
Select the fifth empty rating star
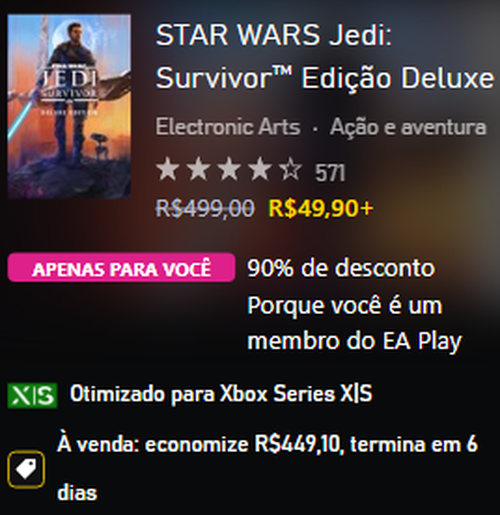pyautogui.click(x=291, y=169)
